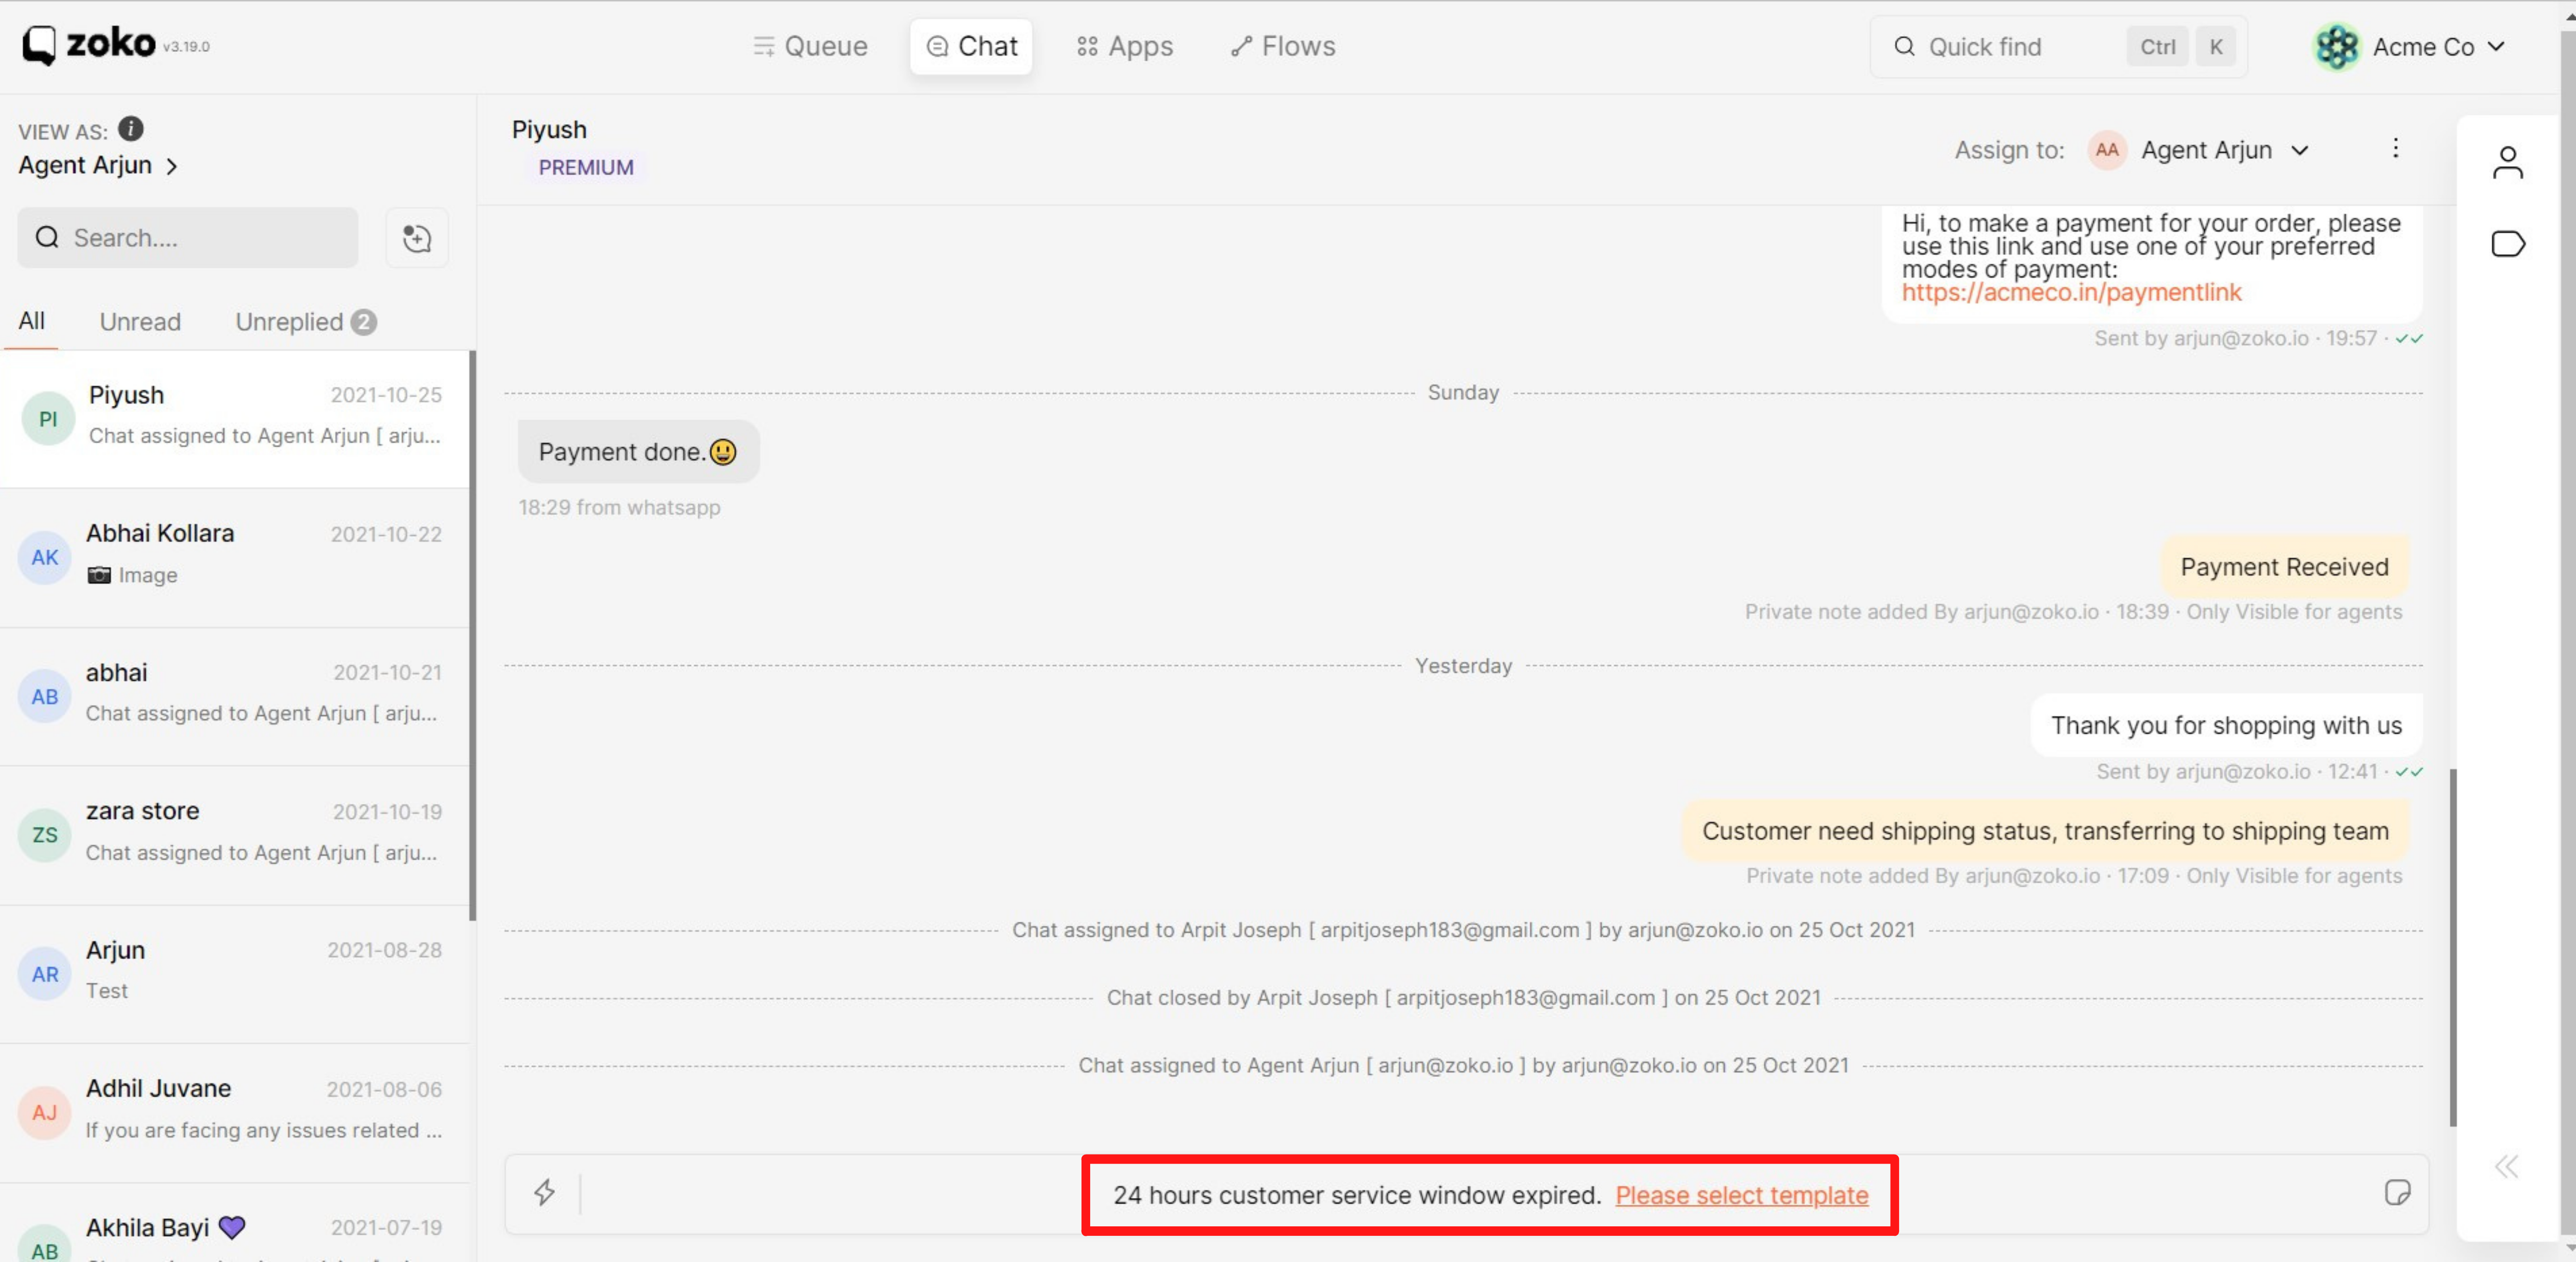Click the shipping status private note
The image size is (2576, 1262).
tap(2045, 831)
